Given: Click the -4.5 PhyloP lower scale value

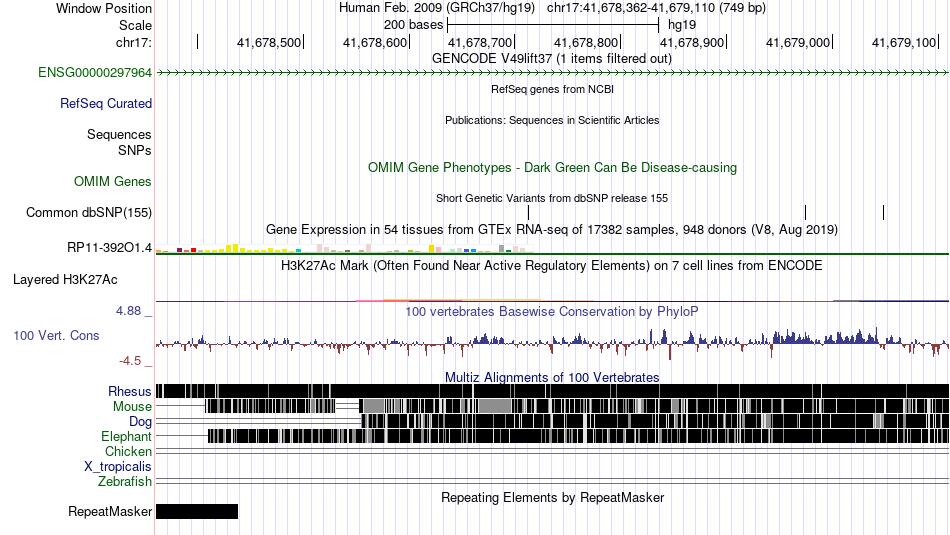Looking at the screenshot, I should click(130, 361).
